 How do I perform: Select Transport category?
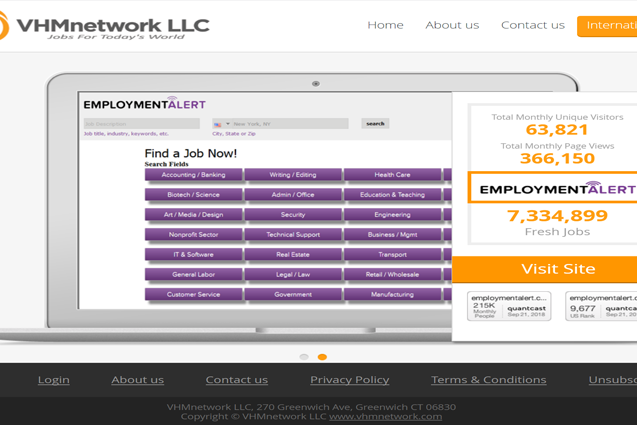[392, 254]
